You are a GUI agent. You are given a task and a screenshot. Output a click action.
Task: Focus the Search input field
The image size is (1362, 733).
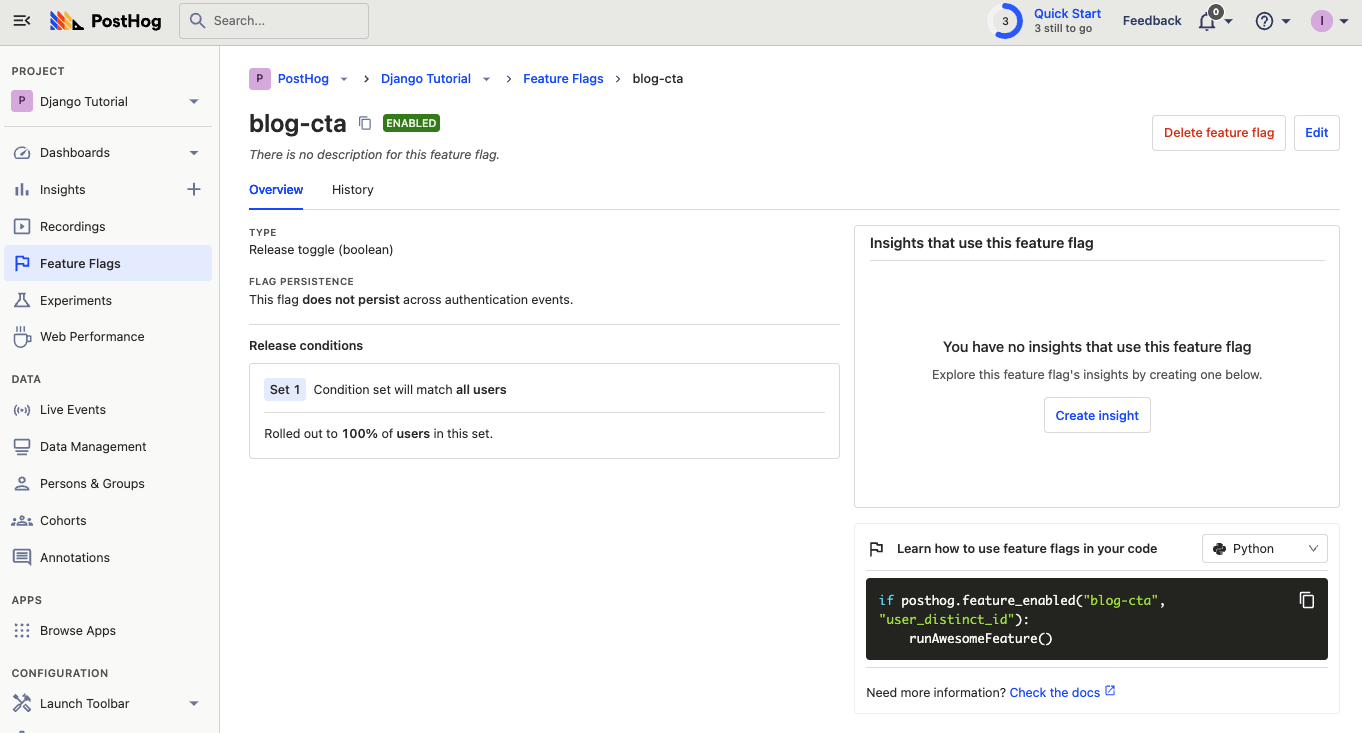point(273,21)
